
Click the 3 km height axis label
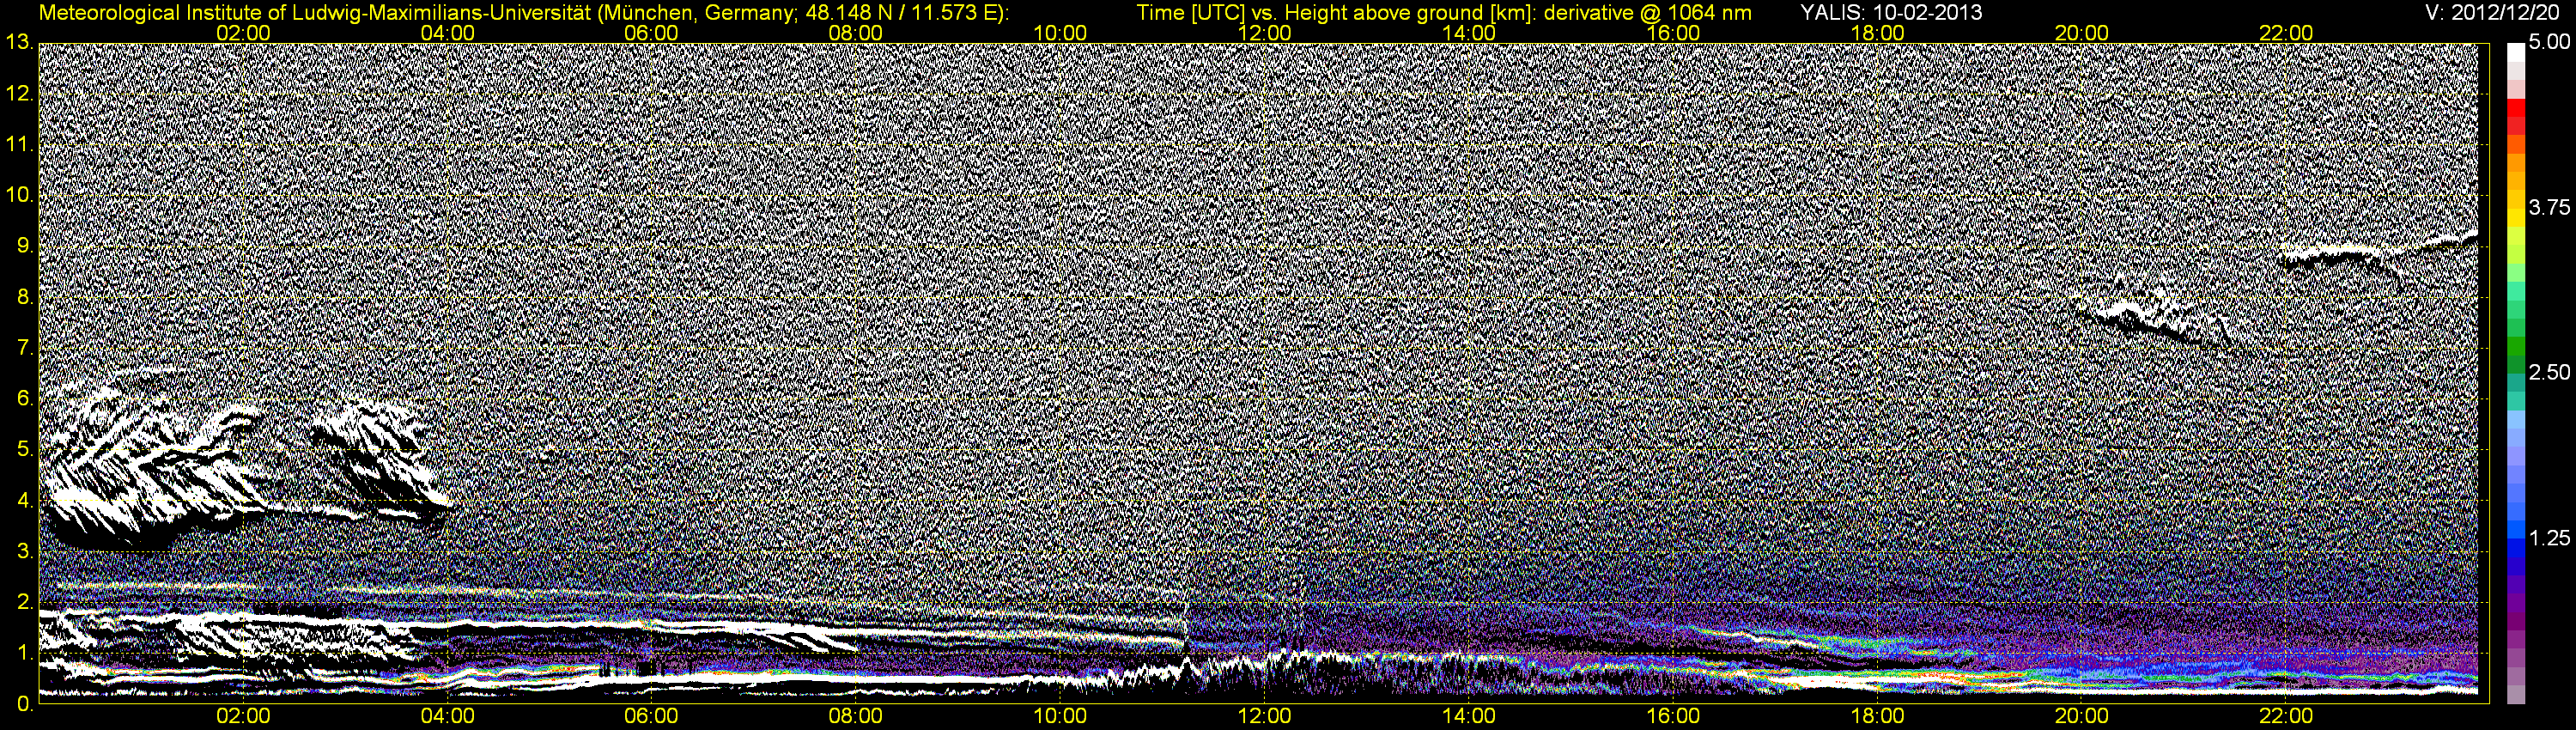coord(24,551)
